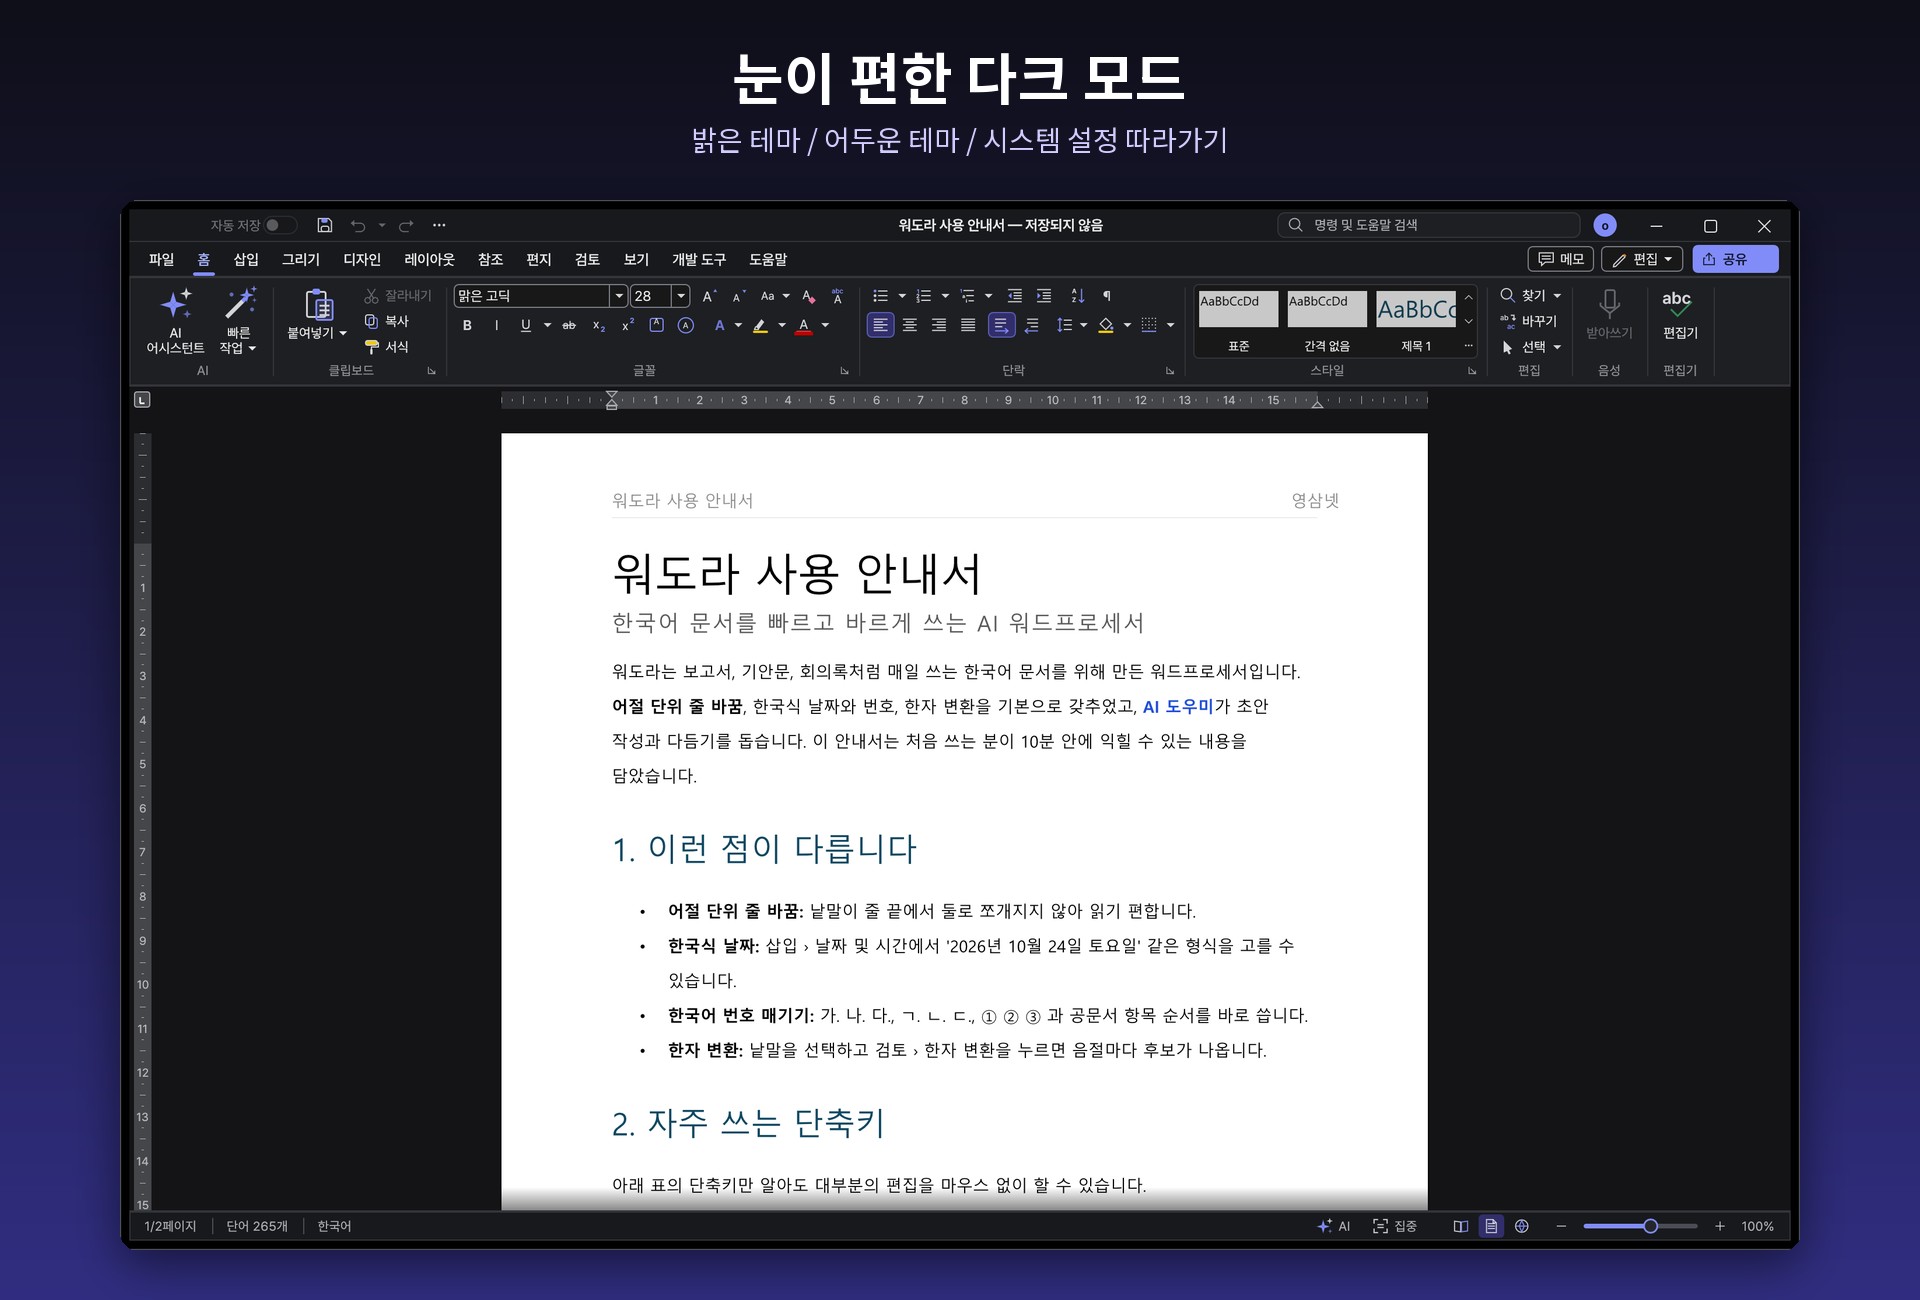Image resolution: width=1920 pixels, height=1300 pixels.
Task: Redo the action in title bar
Action: [406, 225]
